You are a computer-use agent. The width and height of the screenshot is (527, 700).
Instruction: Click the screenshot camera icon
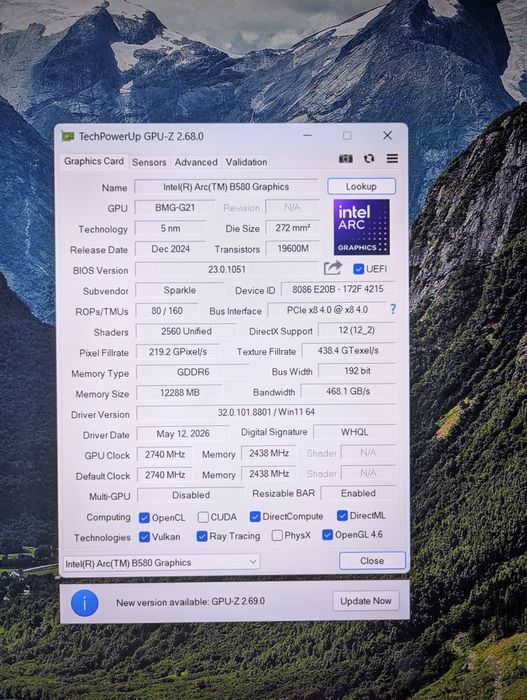click(x=345, y=158)
